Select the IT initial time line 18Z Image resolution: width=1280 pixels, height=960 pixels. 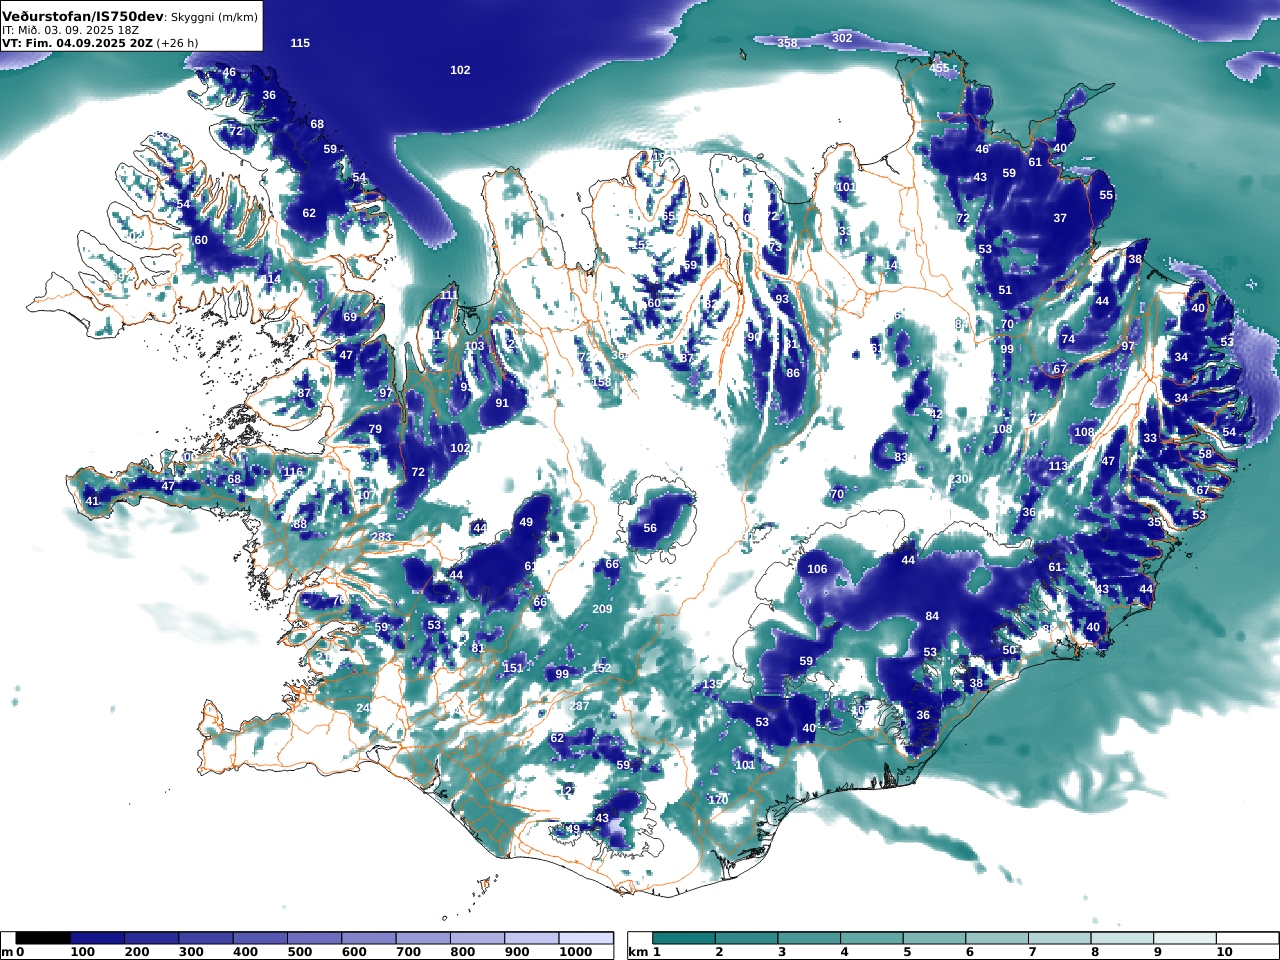pyautogui.click(x=70, y=30)
